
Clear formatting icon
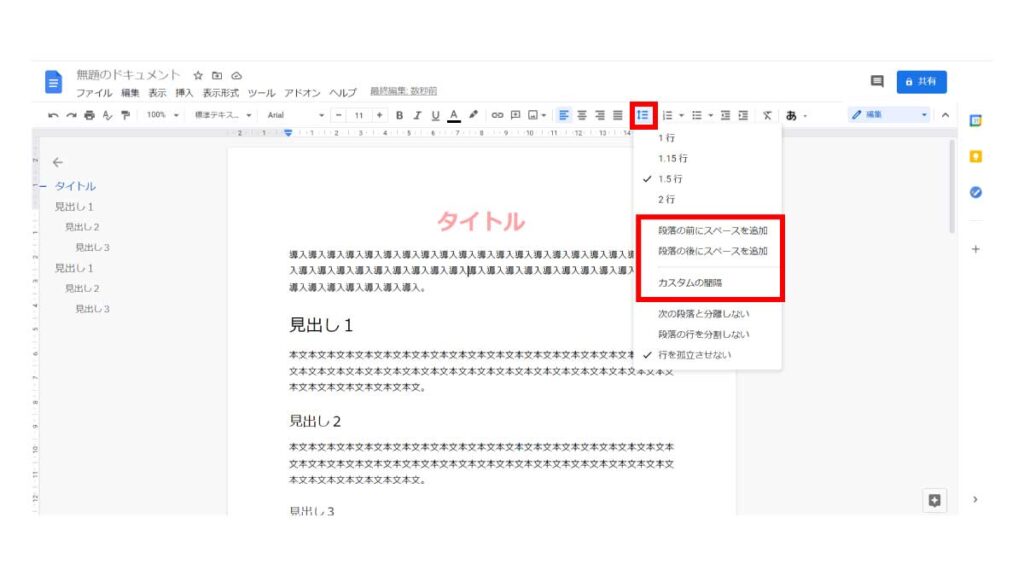[x=767, y=116]
